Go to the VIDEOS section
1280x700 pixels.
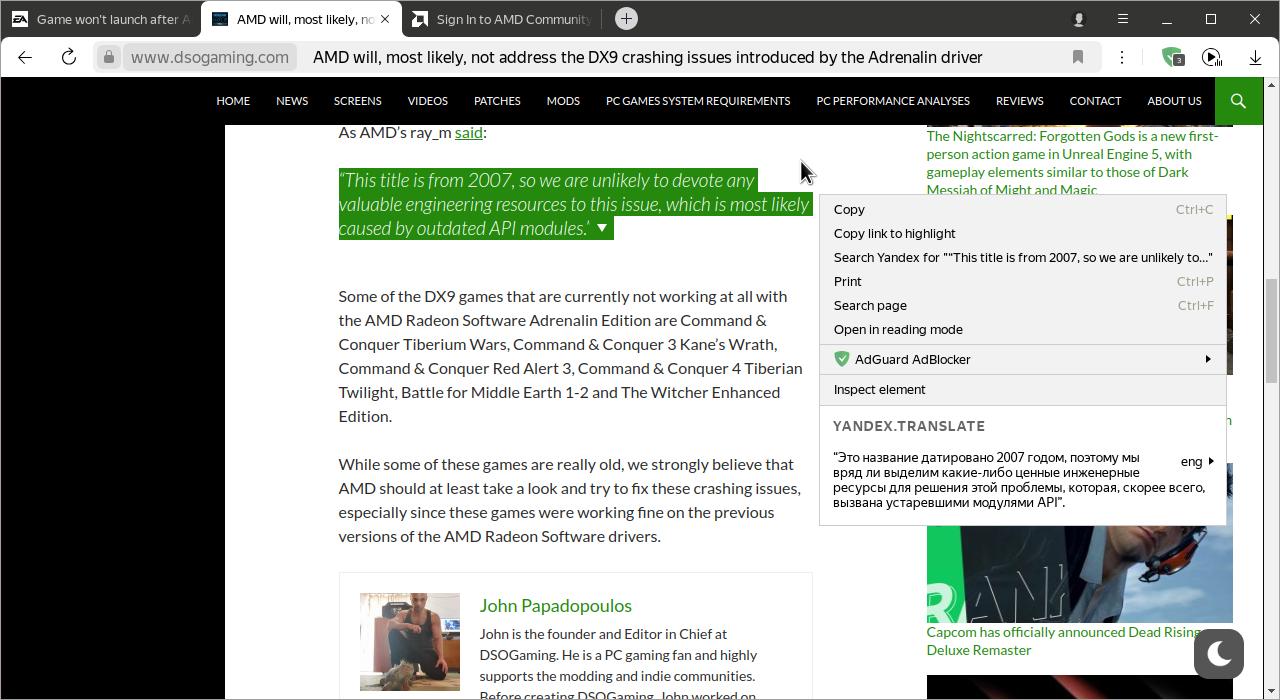click(427, 101)
